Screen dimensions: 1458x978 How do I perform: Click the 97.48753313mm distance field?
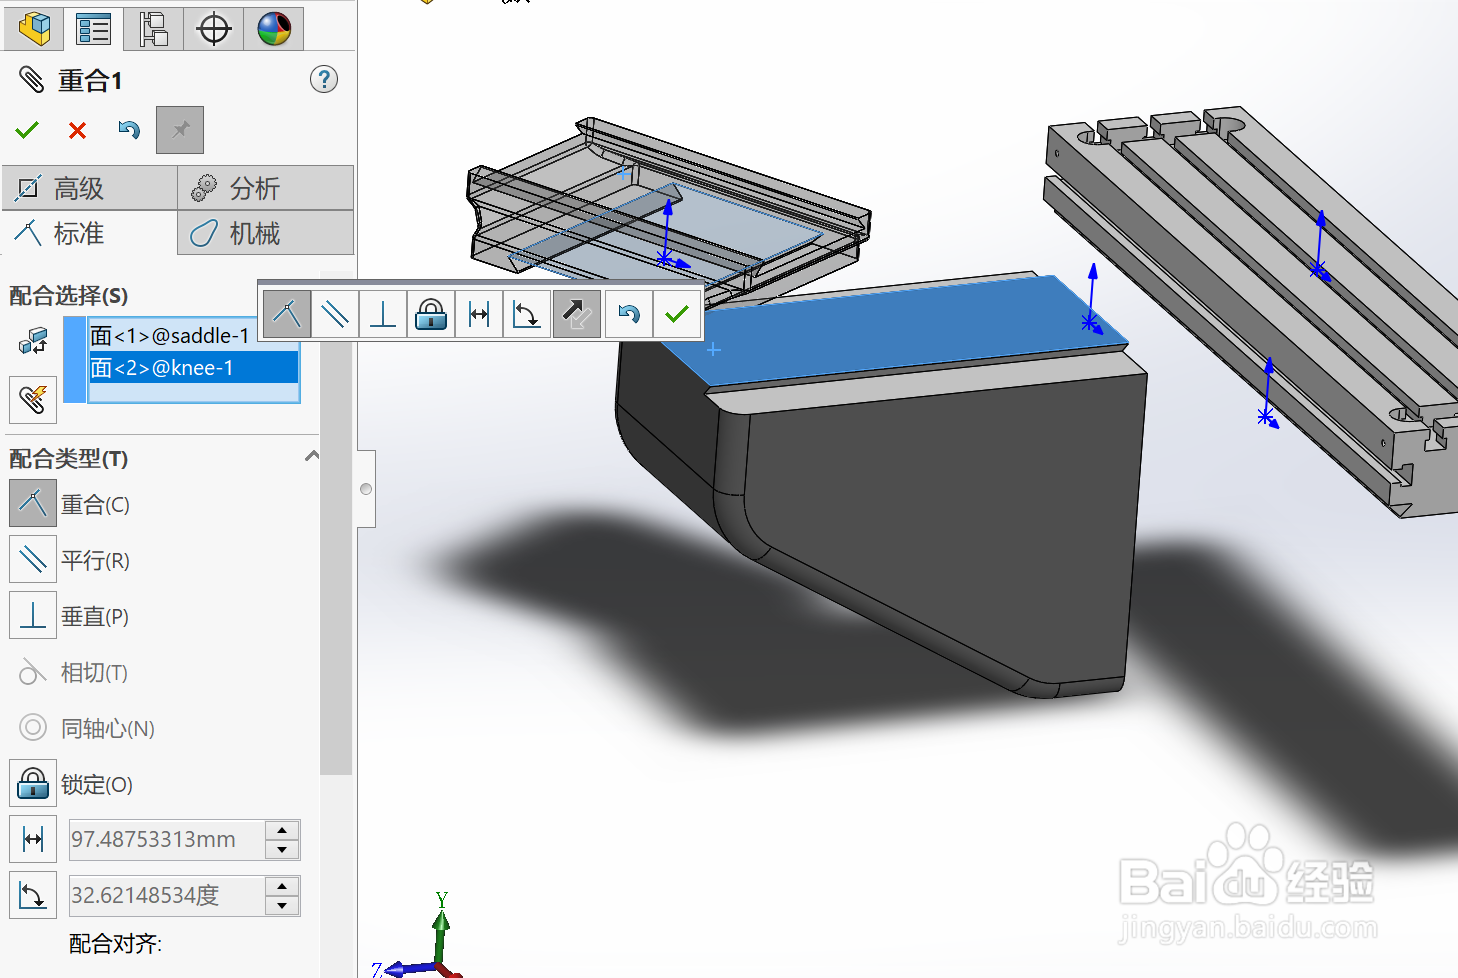(167, 840)
